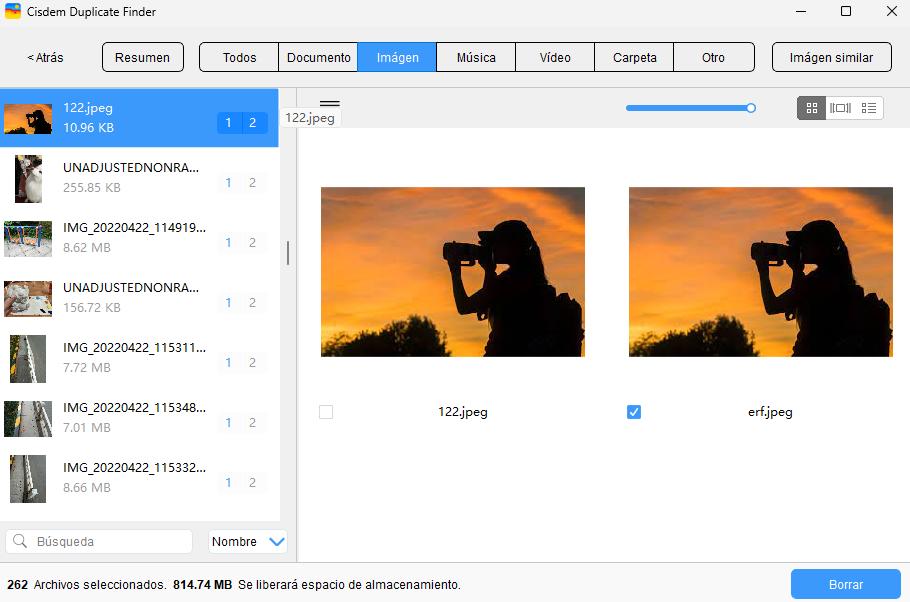Viewport: 910px width, 602px height.
Task: Click the magnifier icon in search field
Action: (x=21, y=541)
